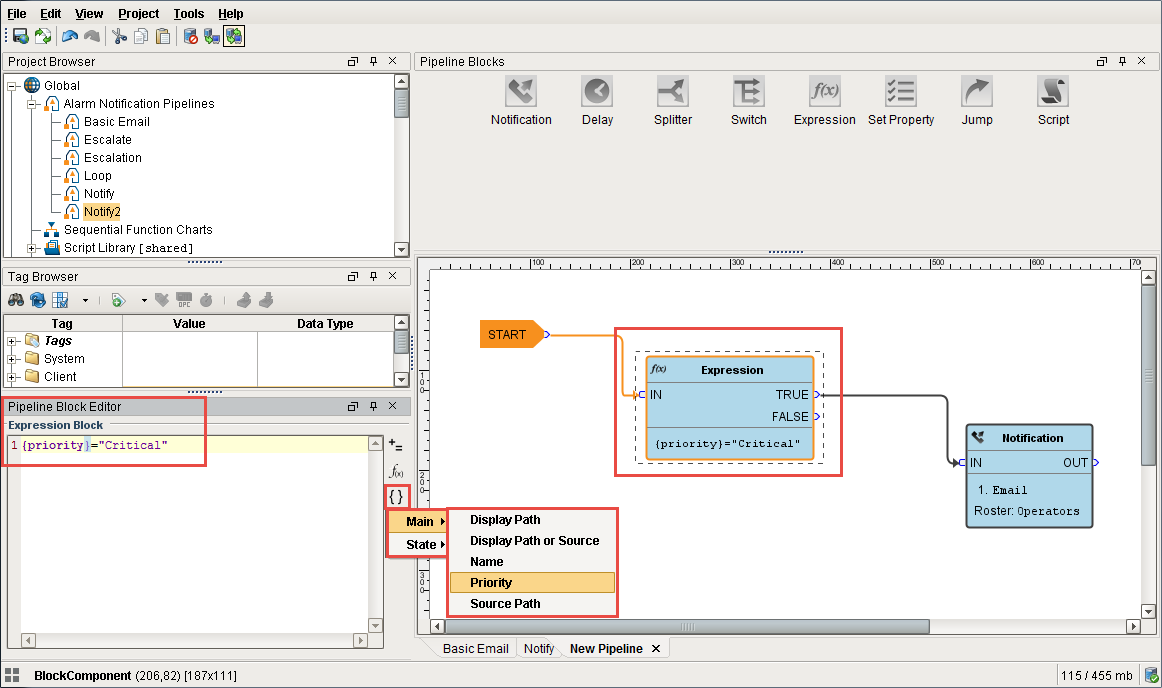
Task: Choose Source Path from the submenu
Action: click(x=532, y=603)
